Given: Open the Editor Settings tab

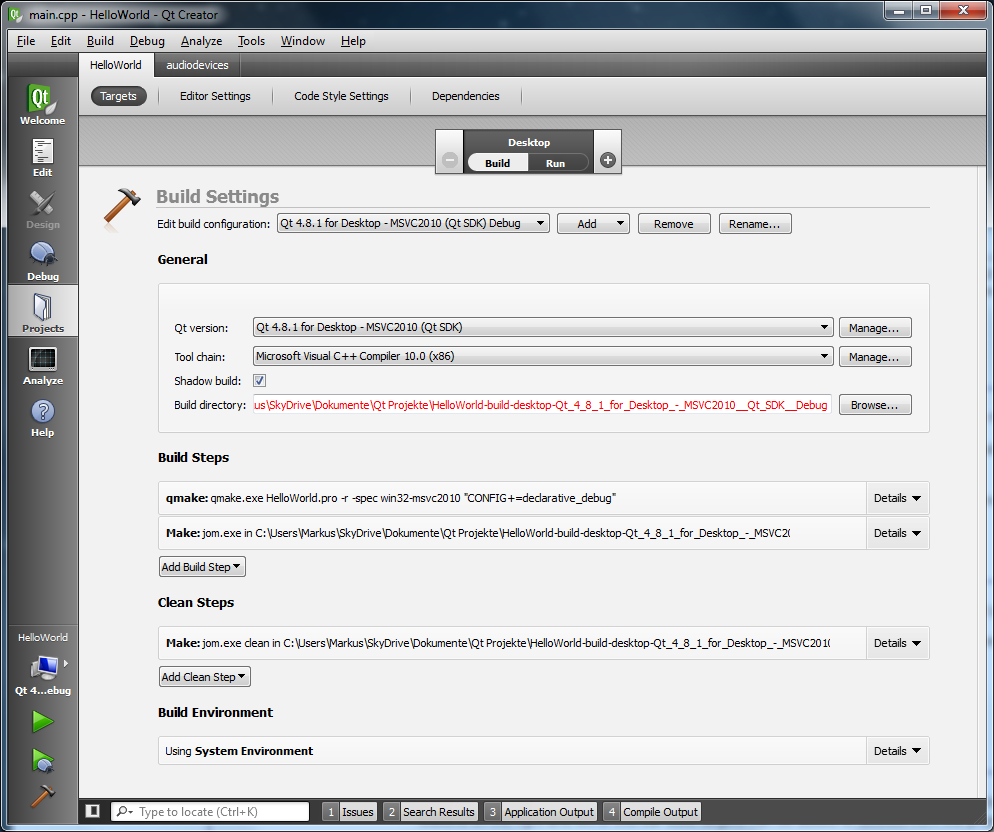Looking at the screenshot, I should tap(215, 96).
